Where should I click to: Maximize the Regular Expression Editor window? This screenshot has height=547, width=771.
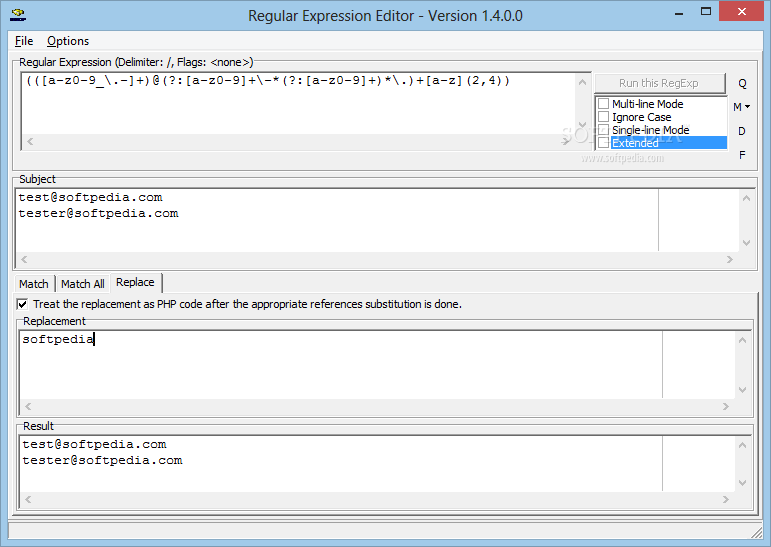coord(706,12)
